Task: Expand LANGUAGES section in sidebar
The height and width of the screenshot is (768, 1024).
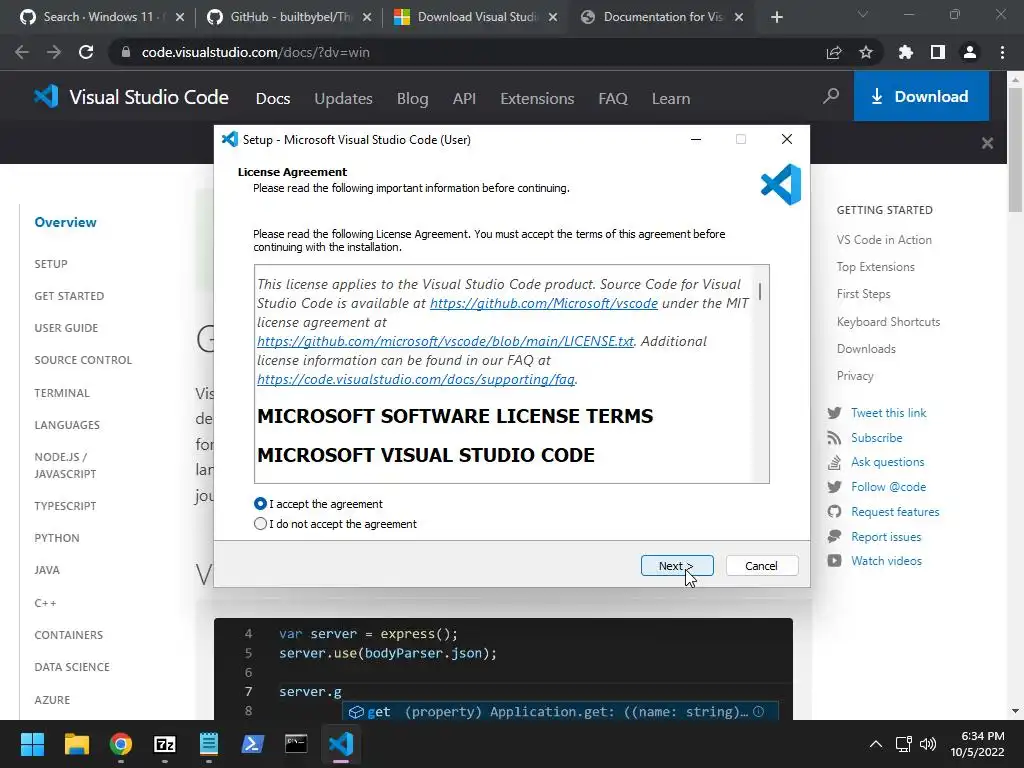Action: [x=67, y=425]
